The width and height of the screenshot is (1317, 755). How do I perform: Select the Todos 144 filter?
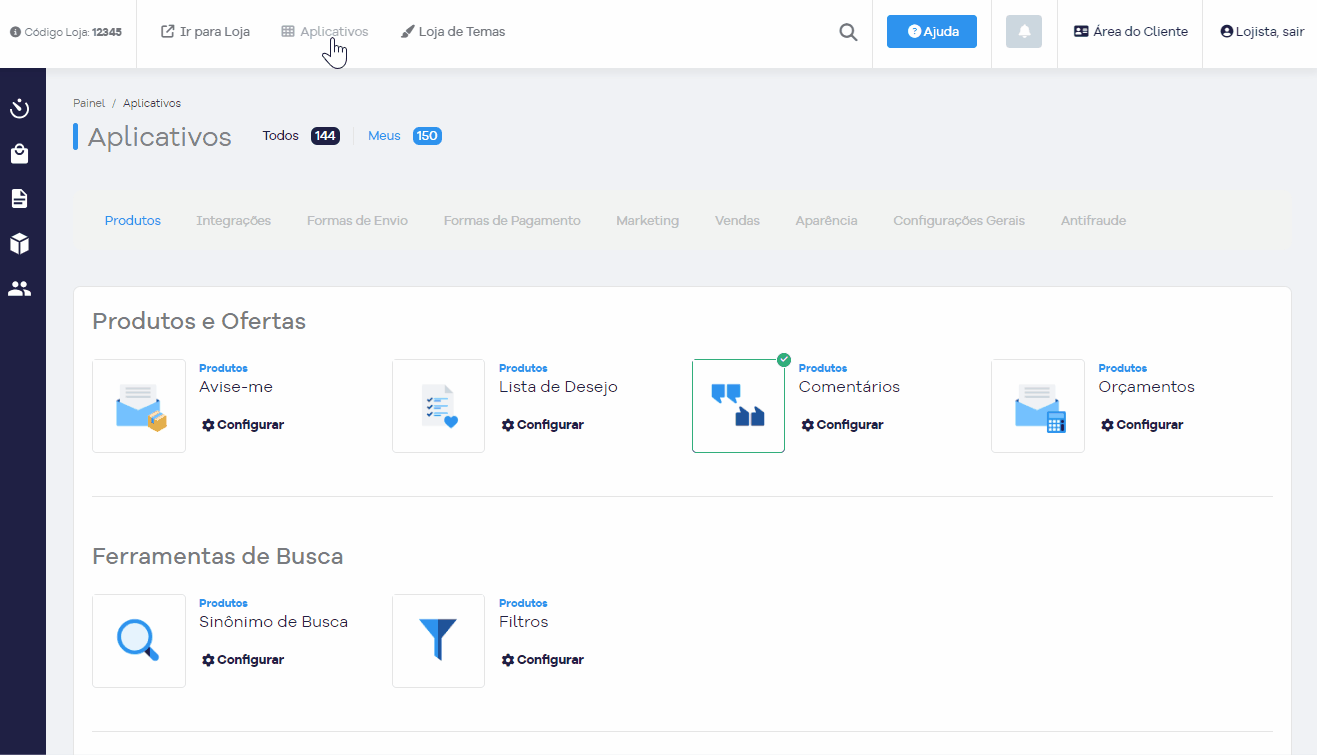click(x=301, y=136)
